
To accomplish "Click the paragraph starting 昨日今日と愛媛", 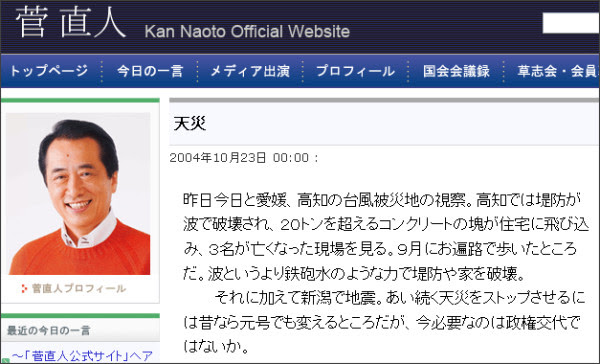I will click(x=386, y=237).
